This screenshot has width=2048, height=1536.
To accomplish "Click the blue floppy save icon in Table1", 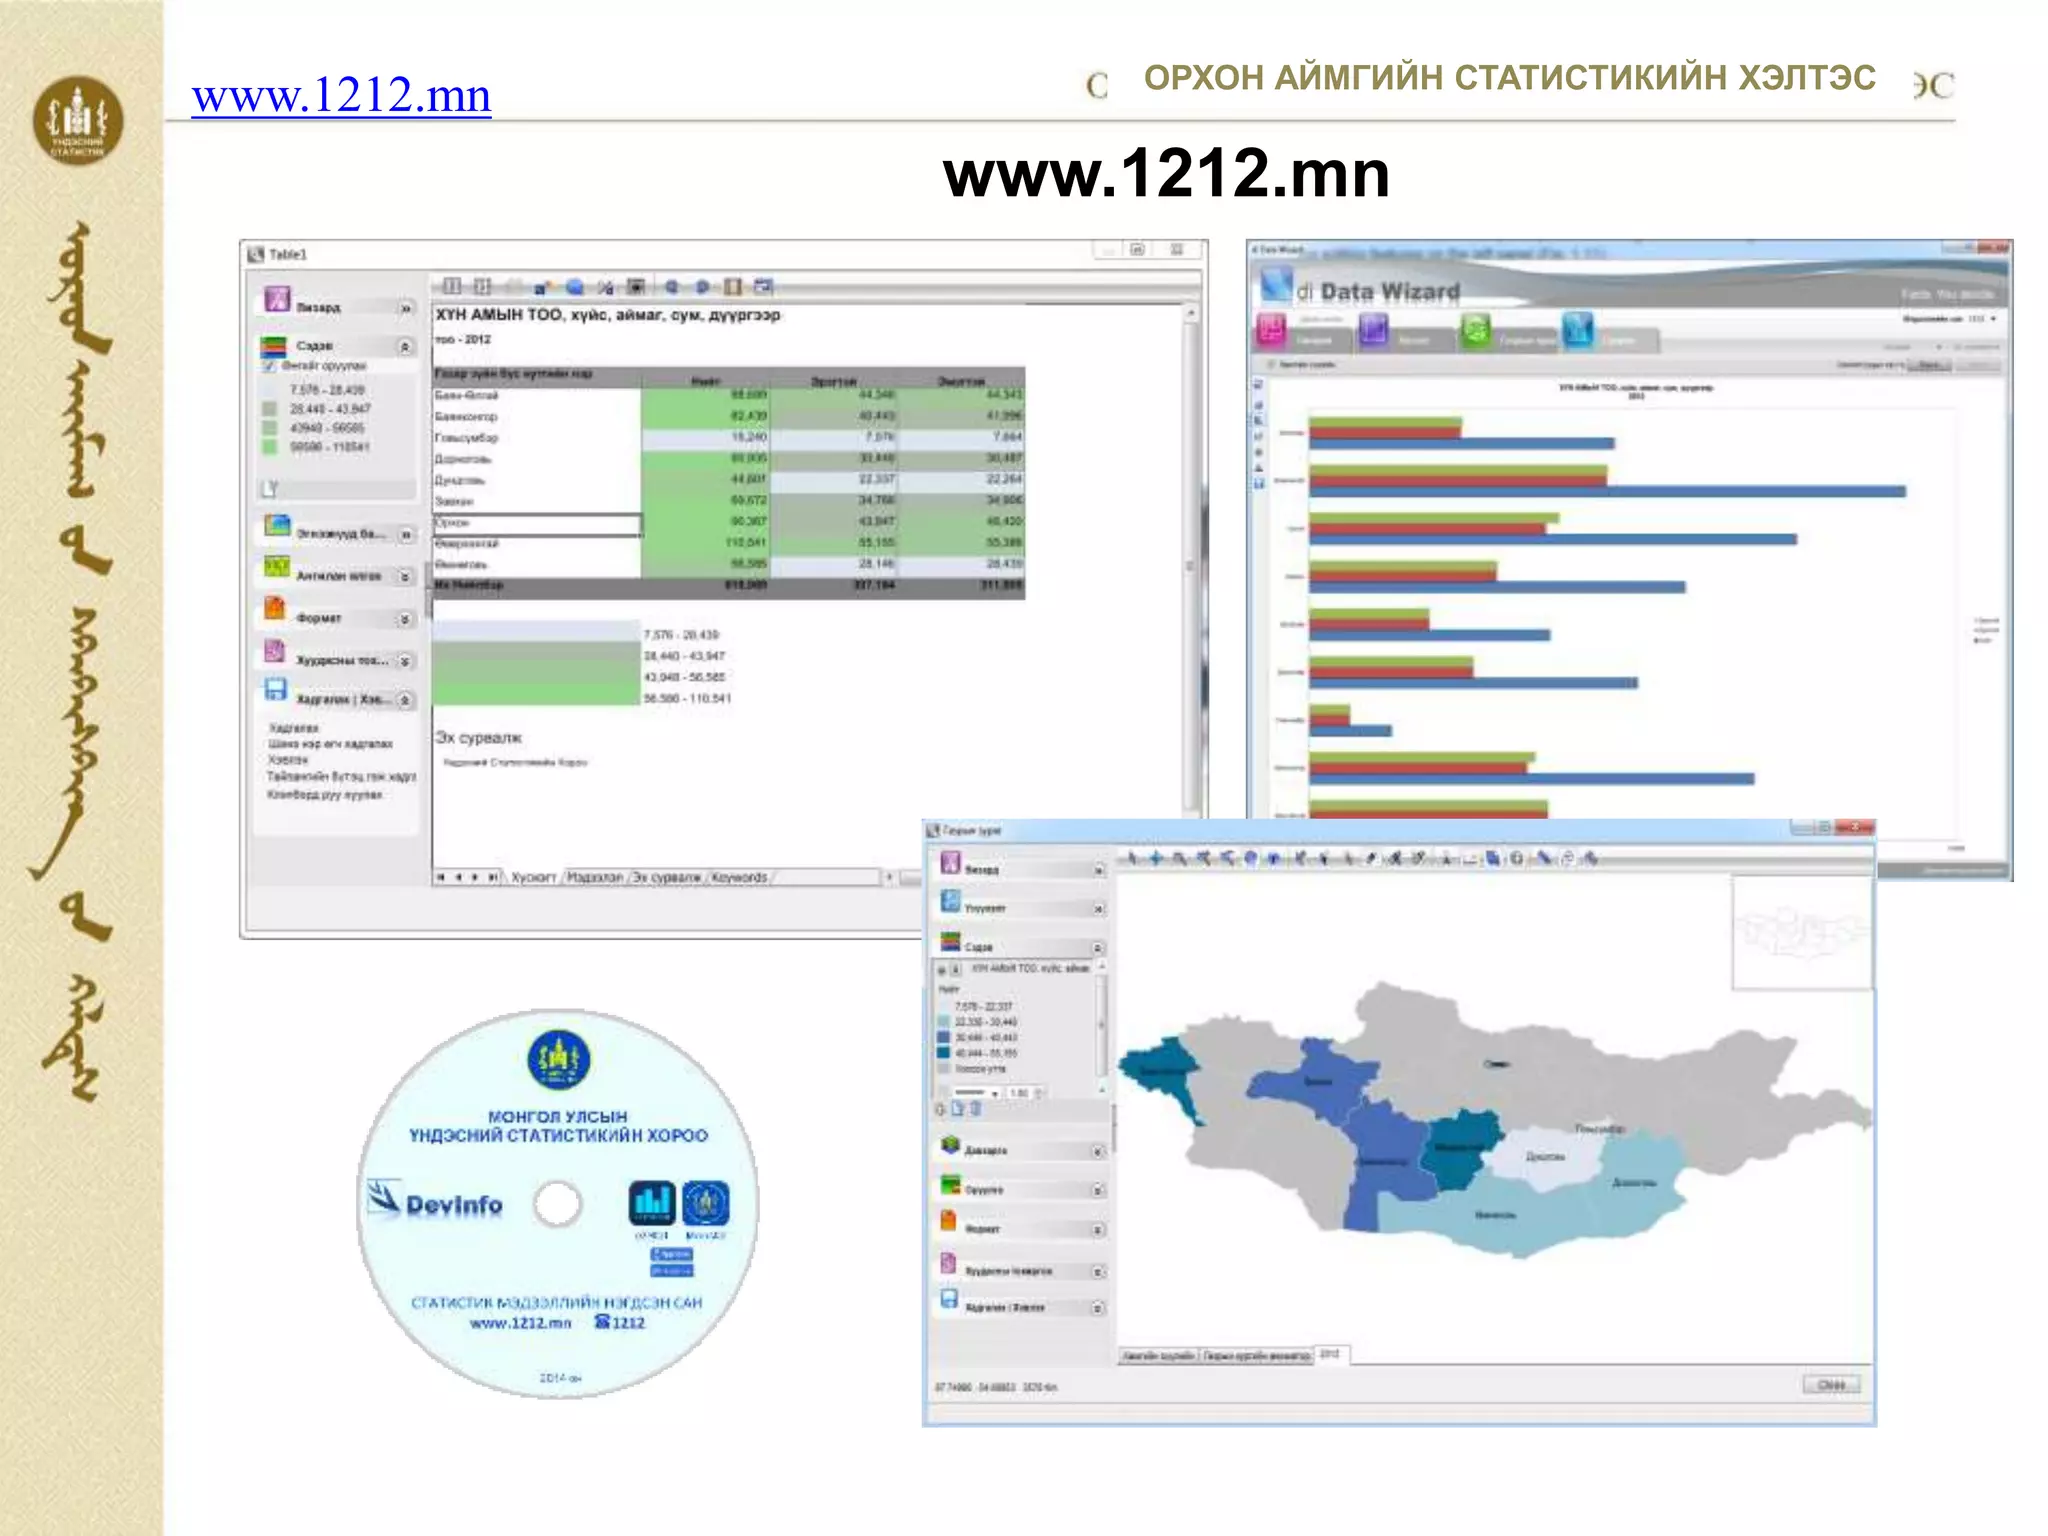I will coord(276,689).
